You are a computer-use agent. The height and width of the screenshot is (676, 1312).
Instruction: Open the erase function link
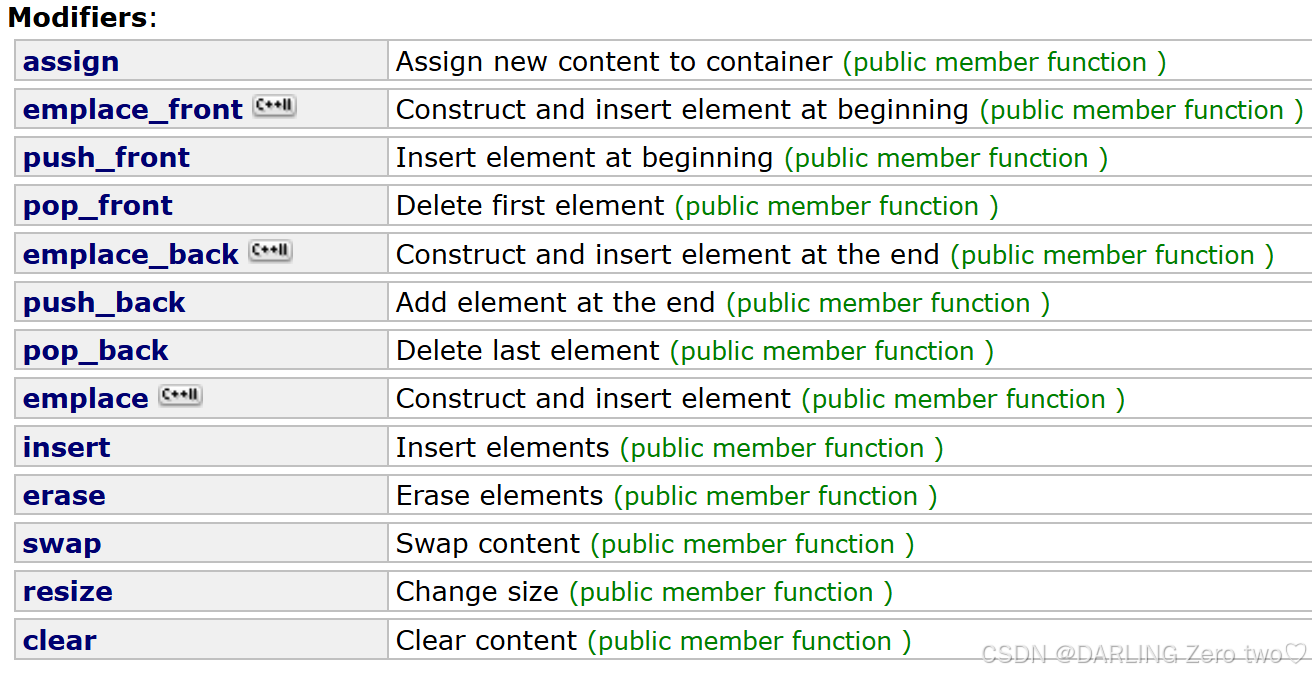64,496
